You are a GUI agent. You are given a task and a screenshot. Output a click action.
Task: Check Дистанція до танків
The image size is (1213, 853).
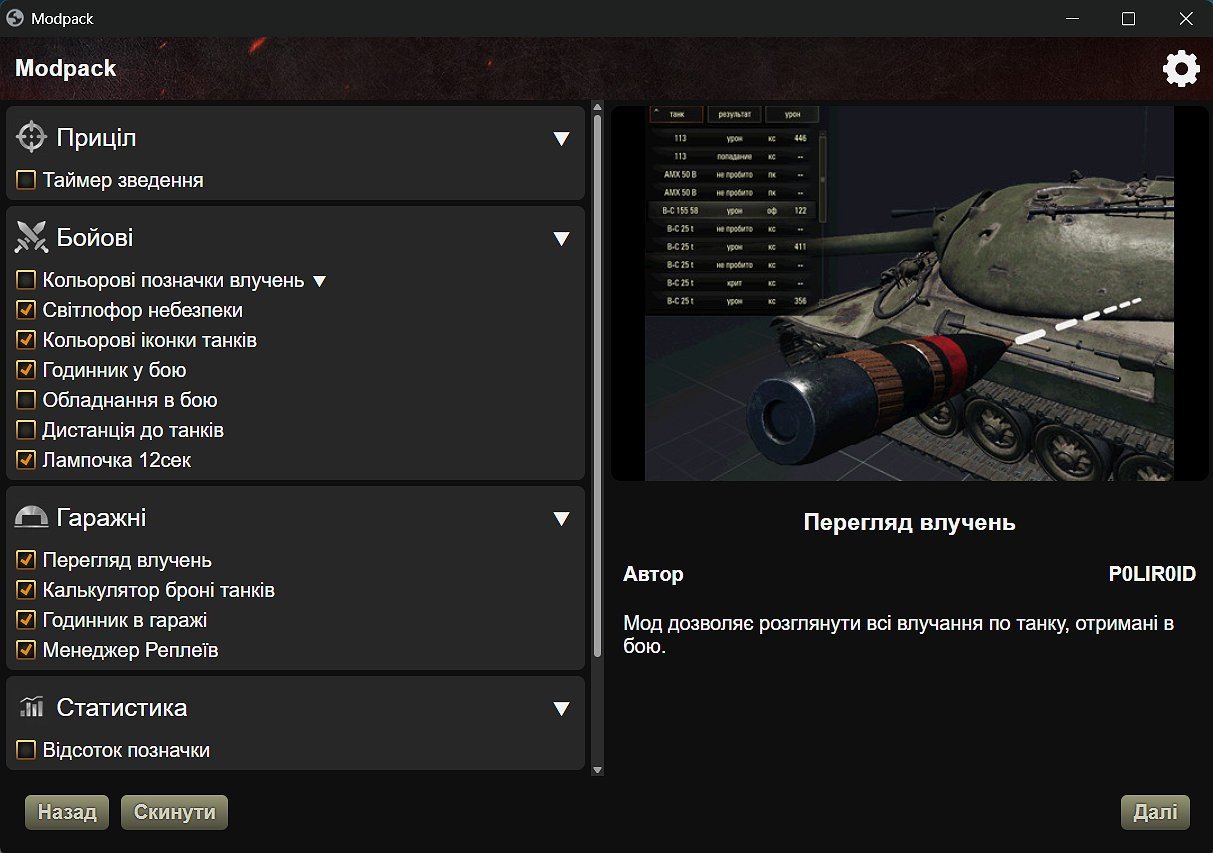[26, 431]
